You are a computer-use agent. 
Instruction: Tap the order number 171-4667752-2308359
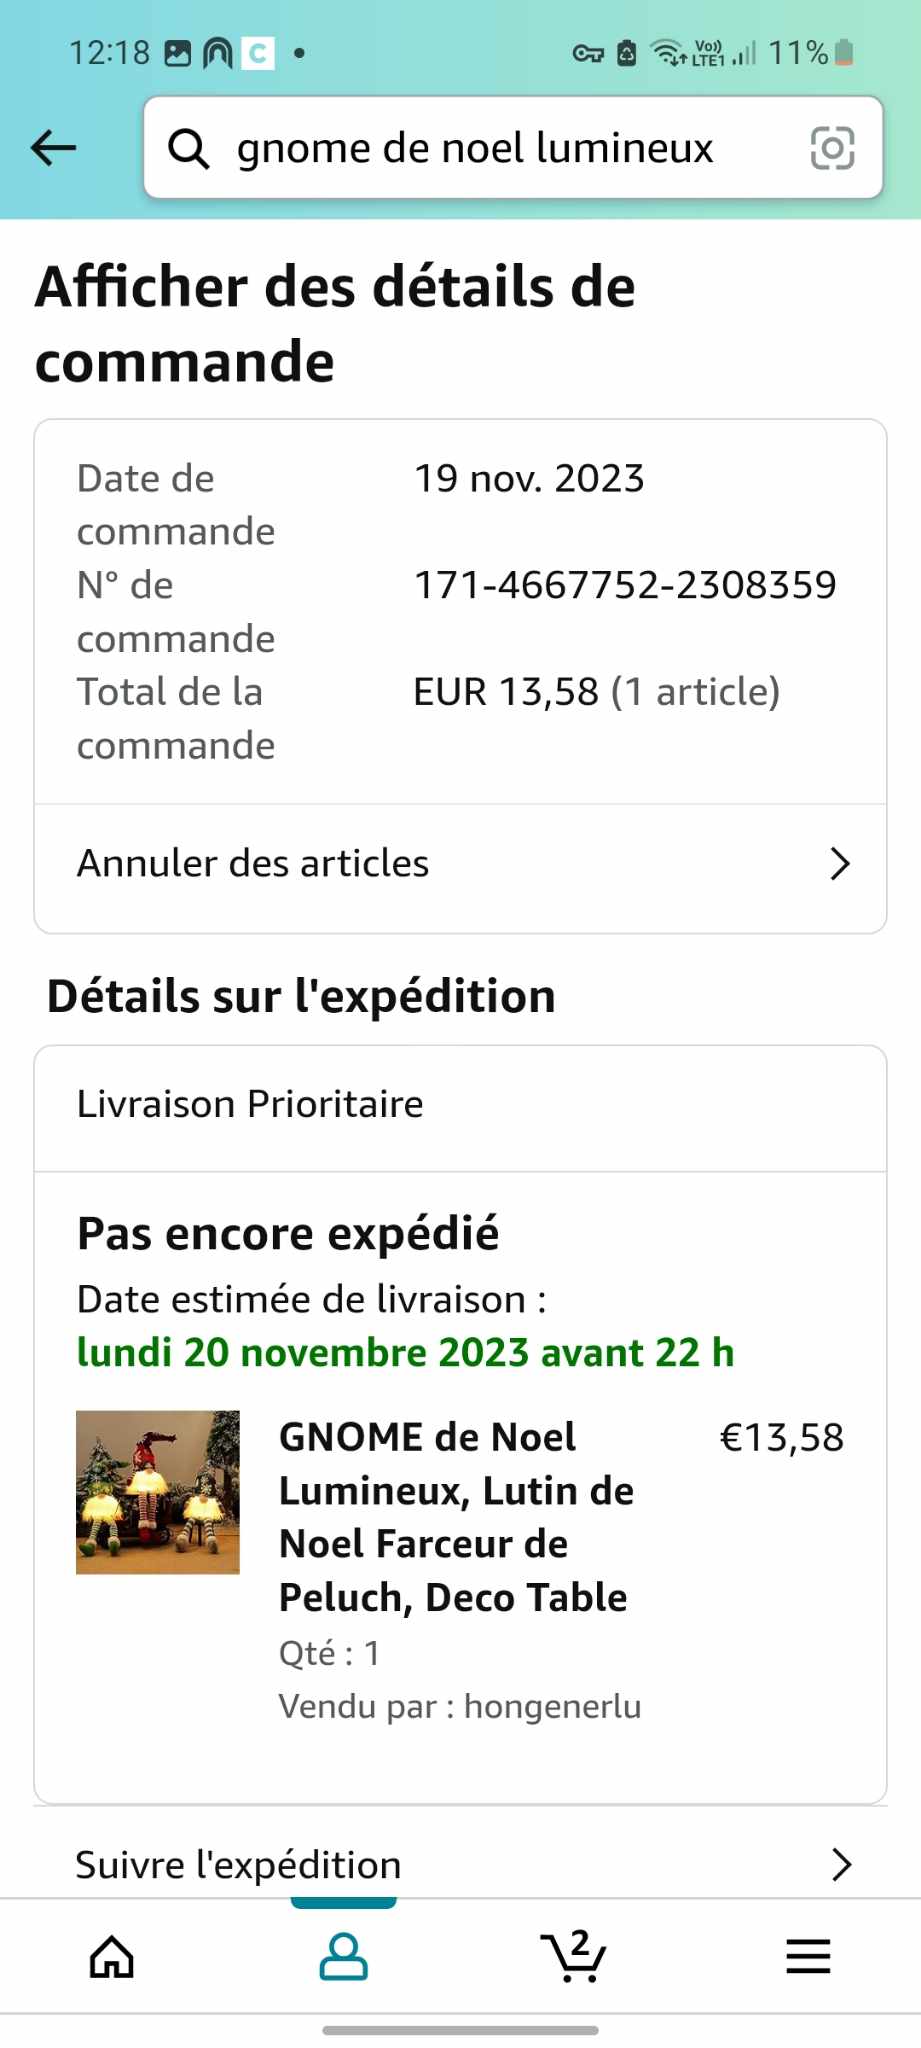point(625,585)
